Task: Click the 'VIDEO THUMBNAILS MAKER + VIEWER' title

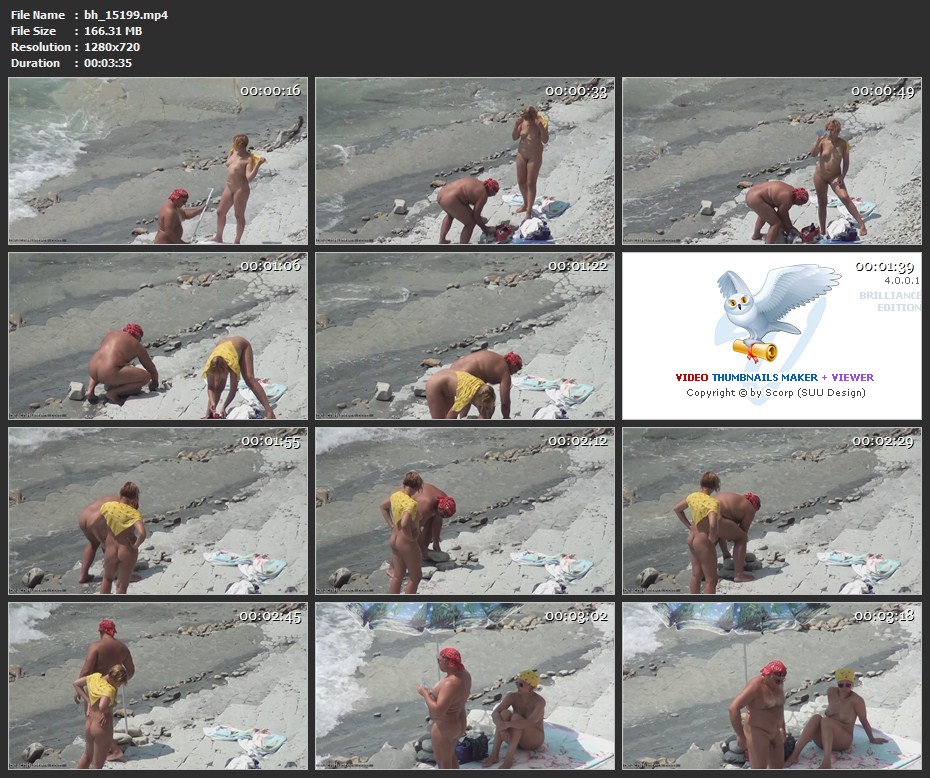Action: coord(775,378)
